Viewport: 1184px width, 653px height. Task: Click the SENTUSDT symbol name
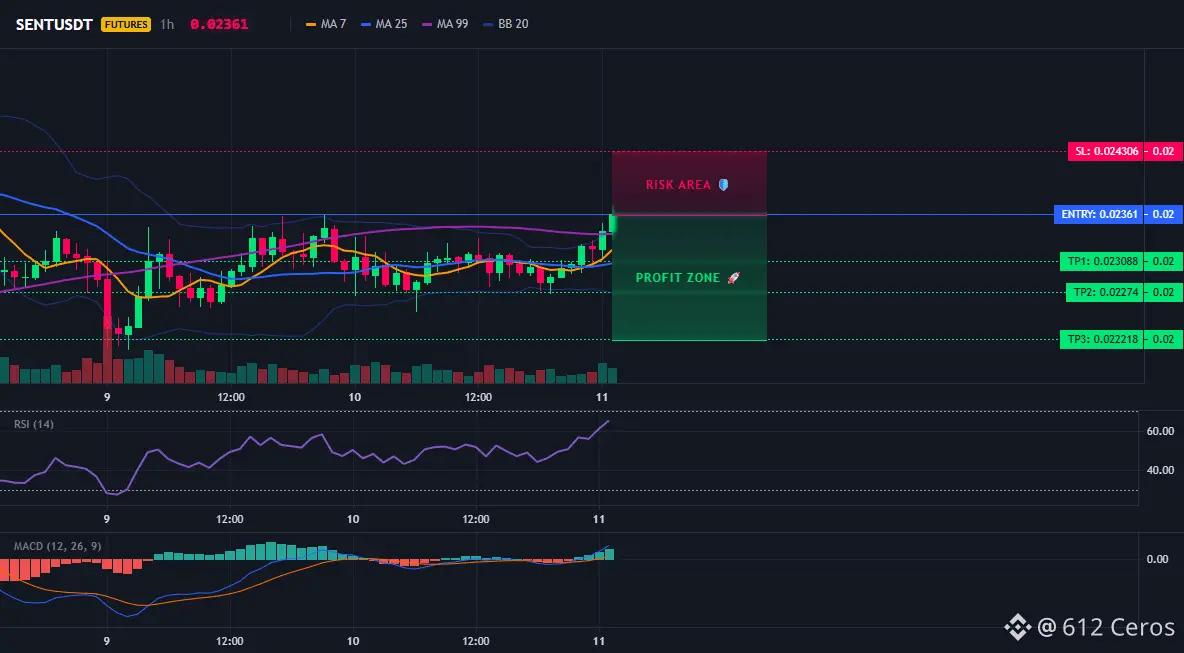[54, 24]
